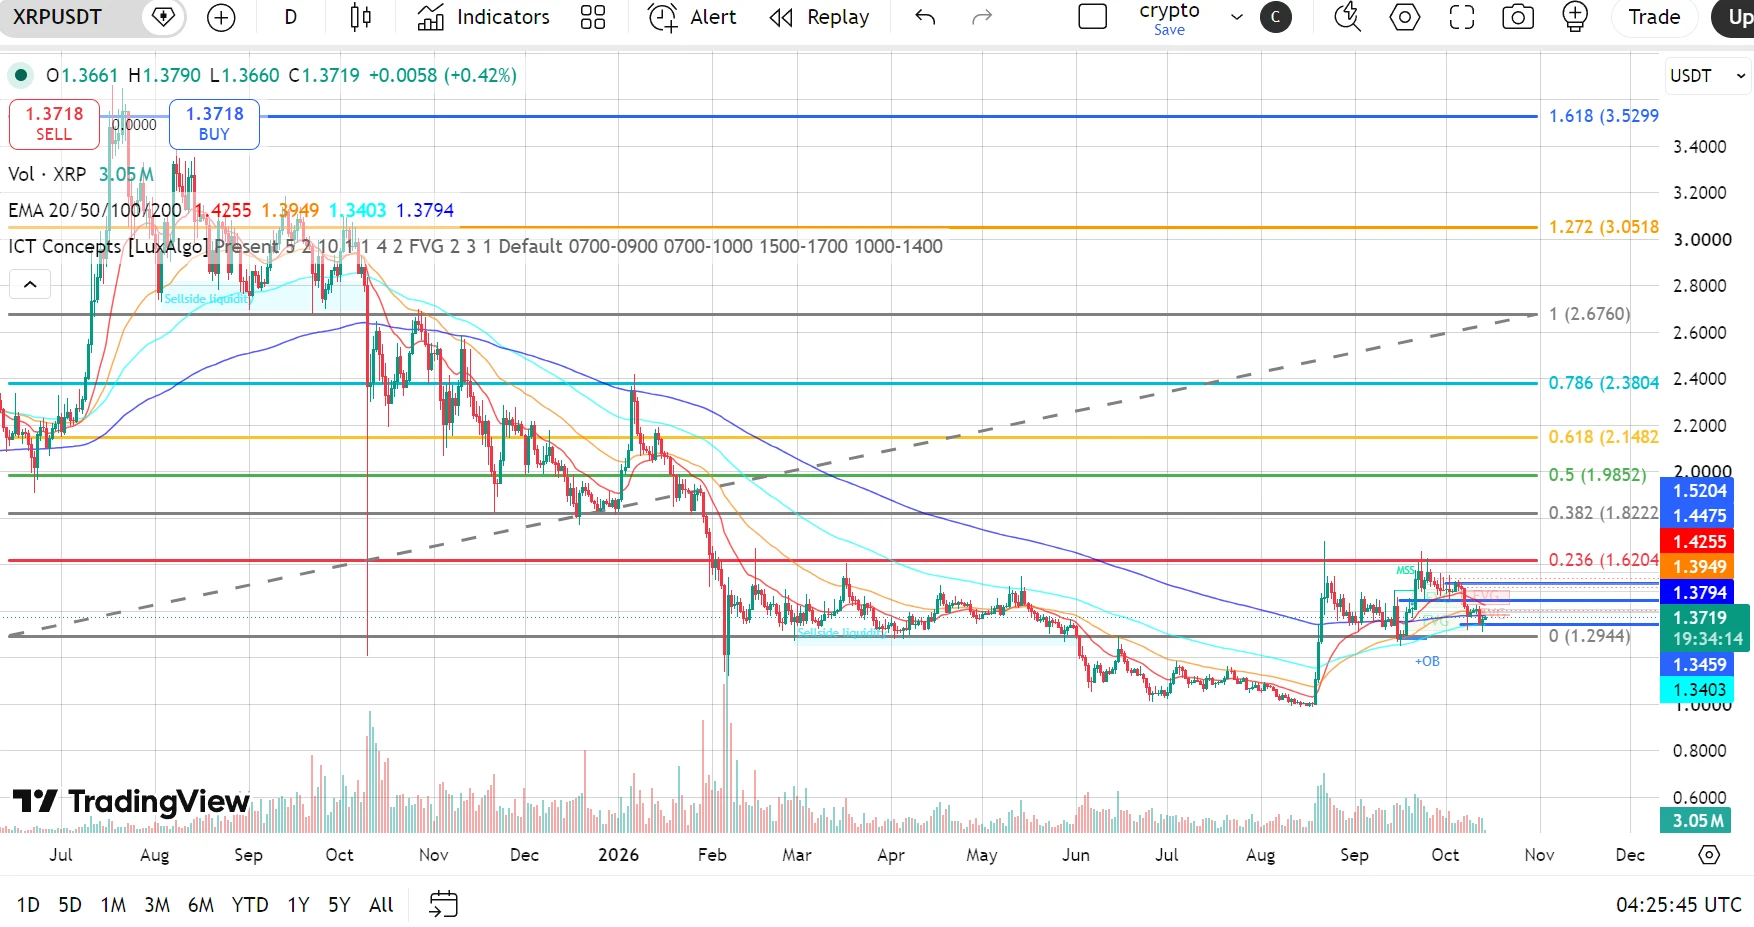Select the All time range
Viewport: 1754px width, 927px height.
tap(381, 905)
